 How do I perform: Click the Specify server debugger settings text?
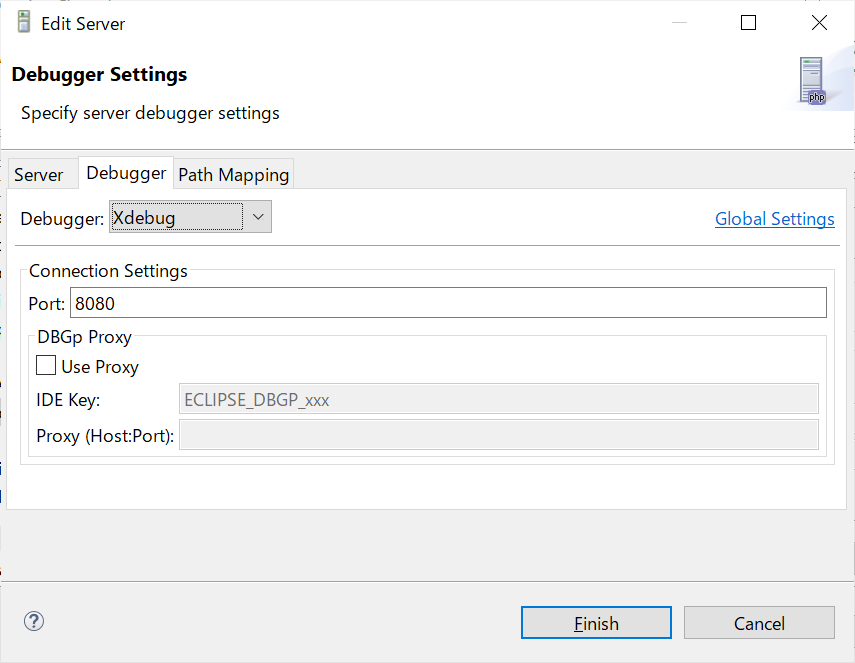[x=150, y=113]
